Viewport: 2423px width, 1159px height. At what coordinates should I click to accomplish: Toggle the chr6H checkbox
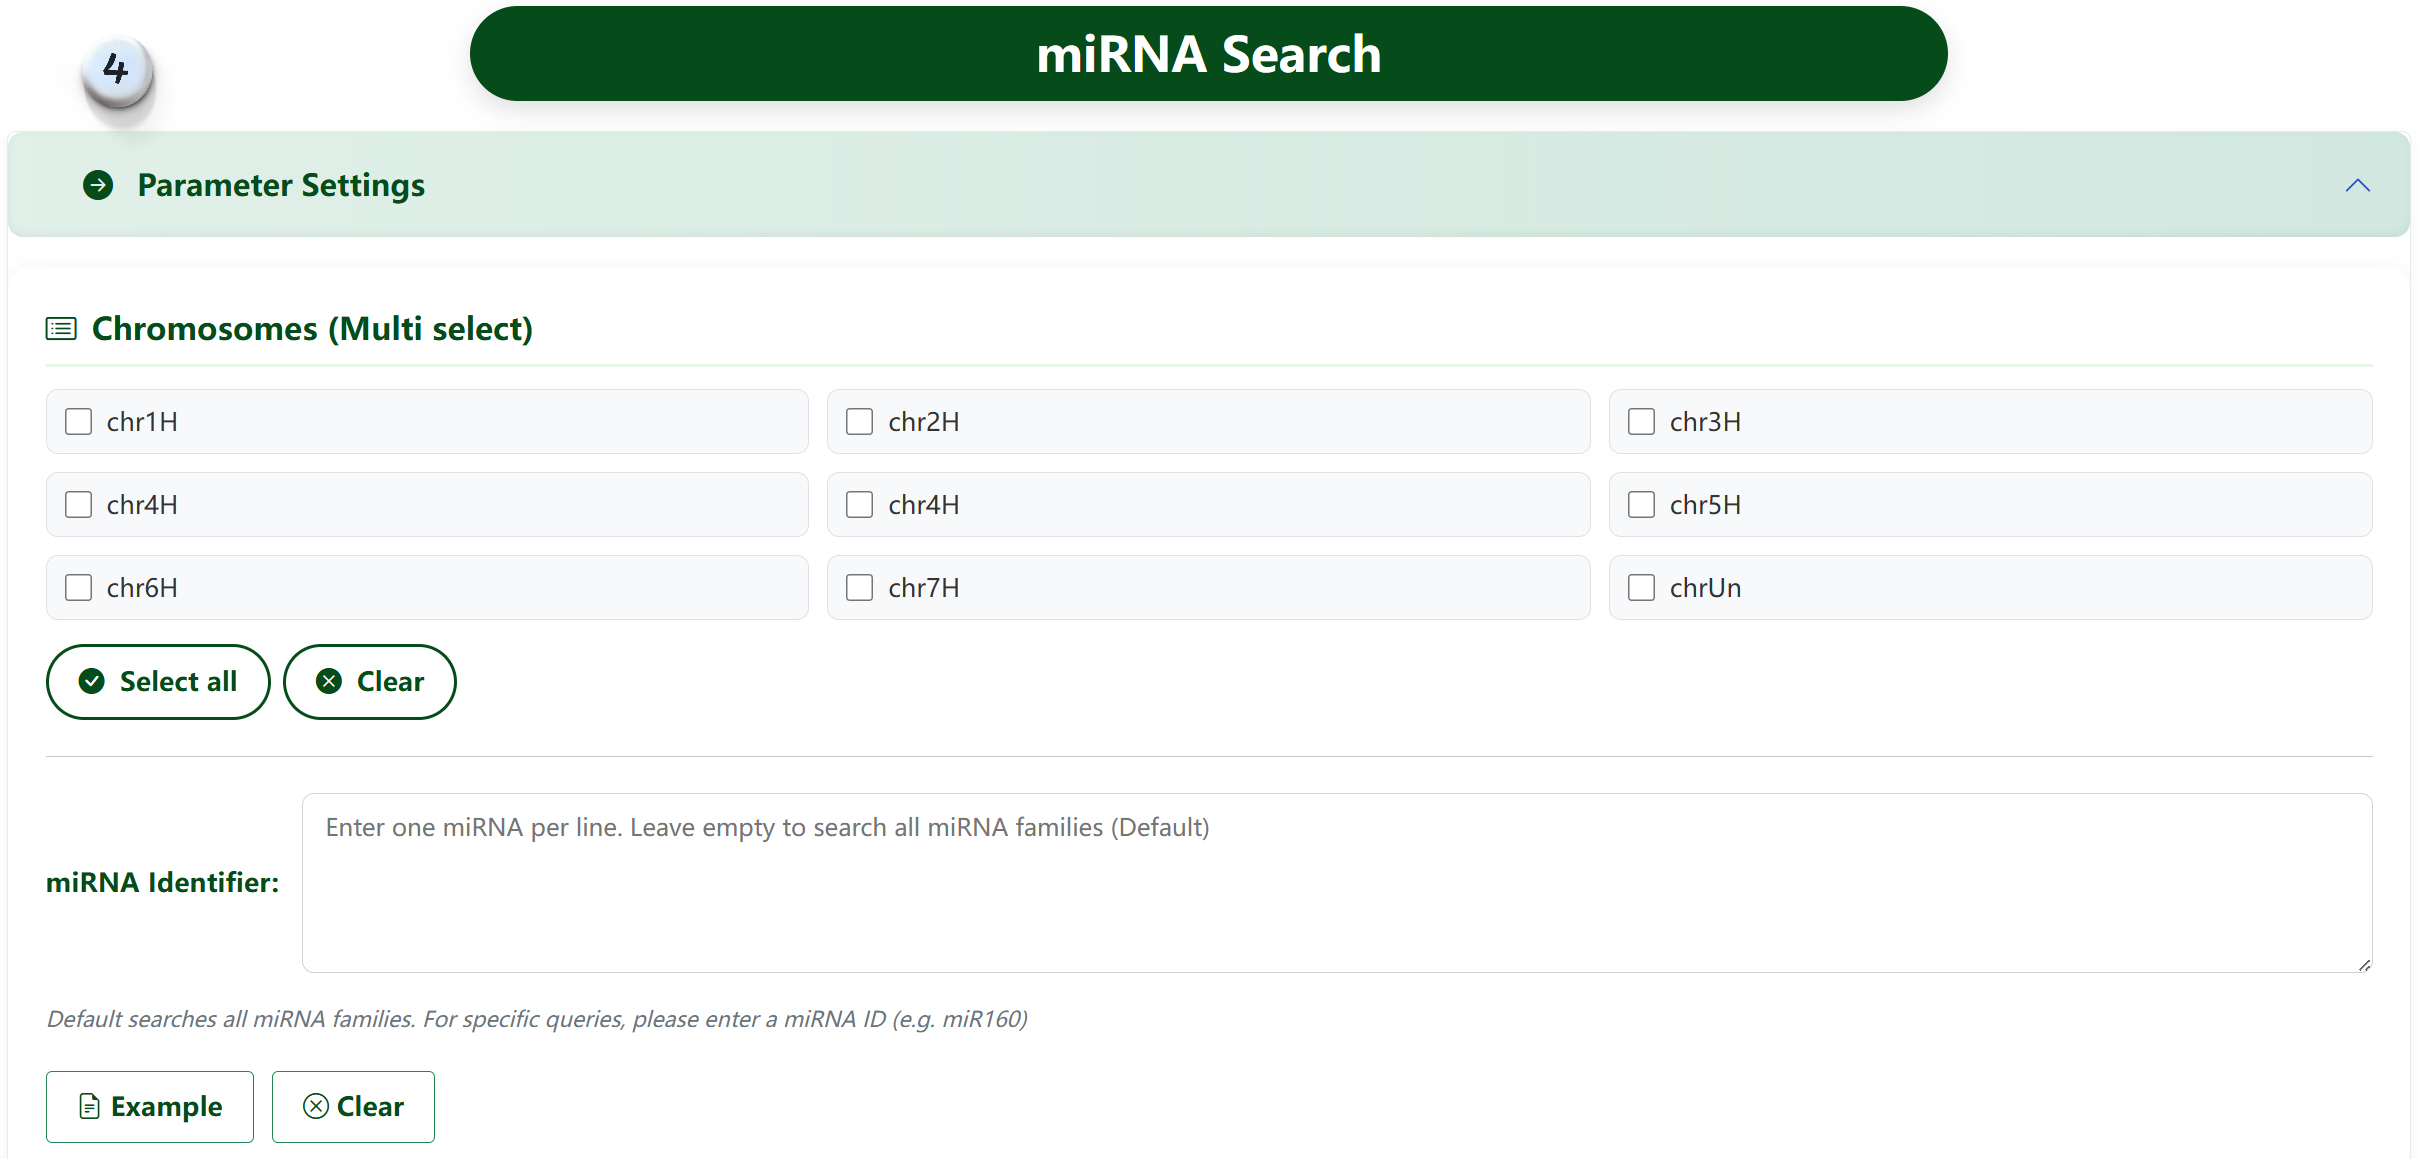[x=78, y=588]
